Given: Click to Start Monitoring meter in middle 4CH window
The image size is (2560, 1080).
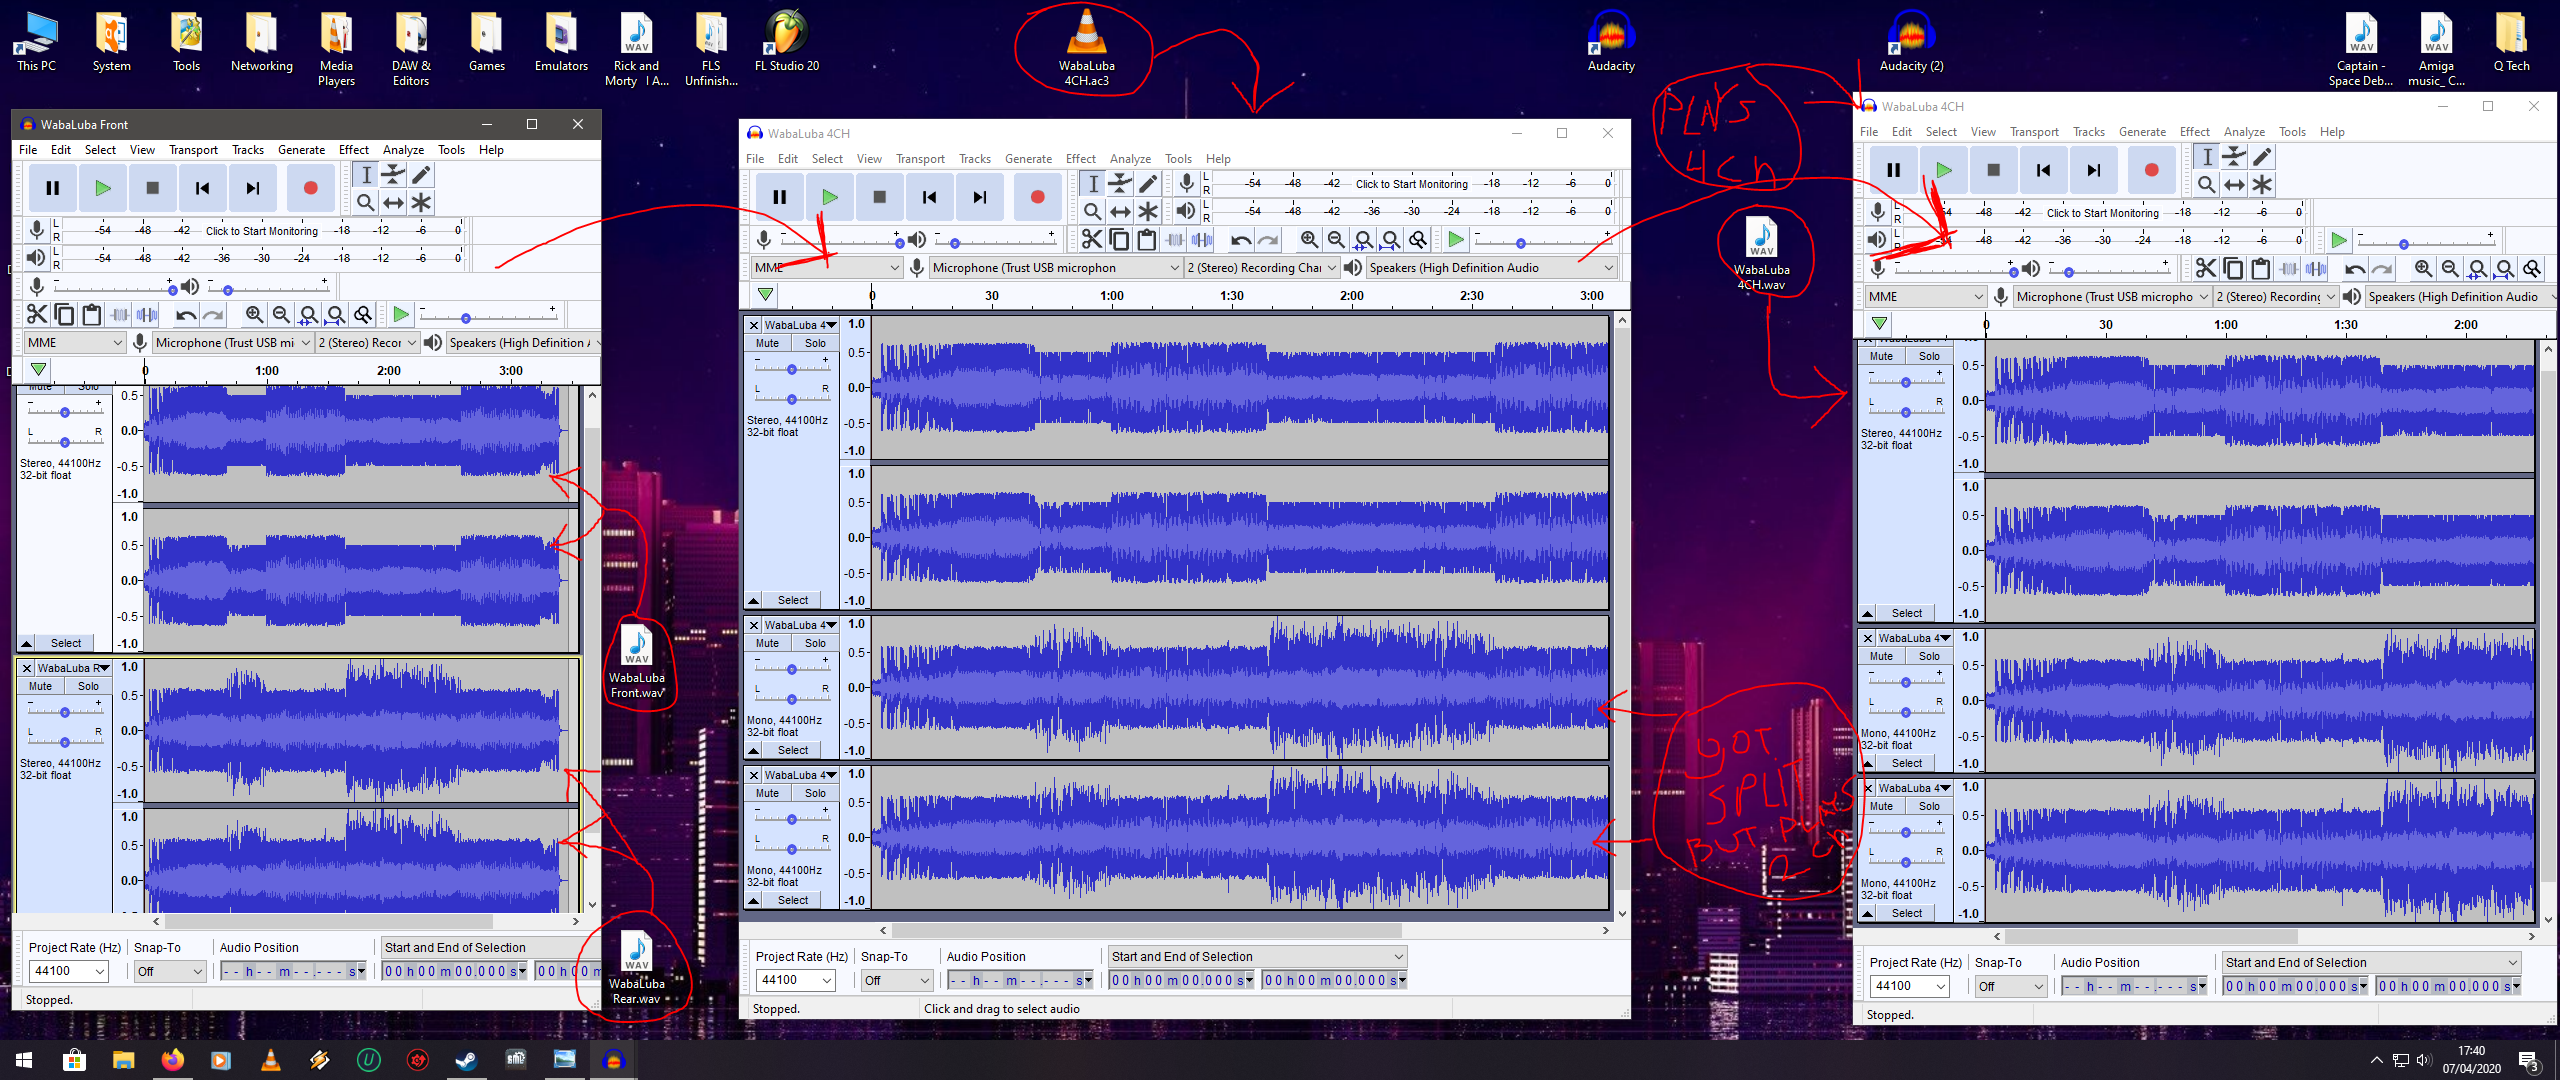Looking at the screenshot, I should click(1411, 184).
